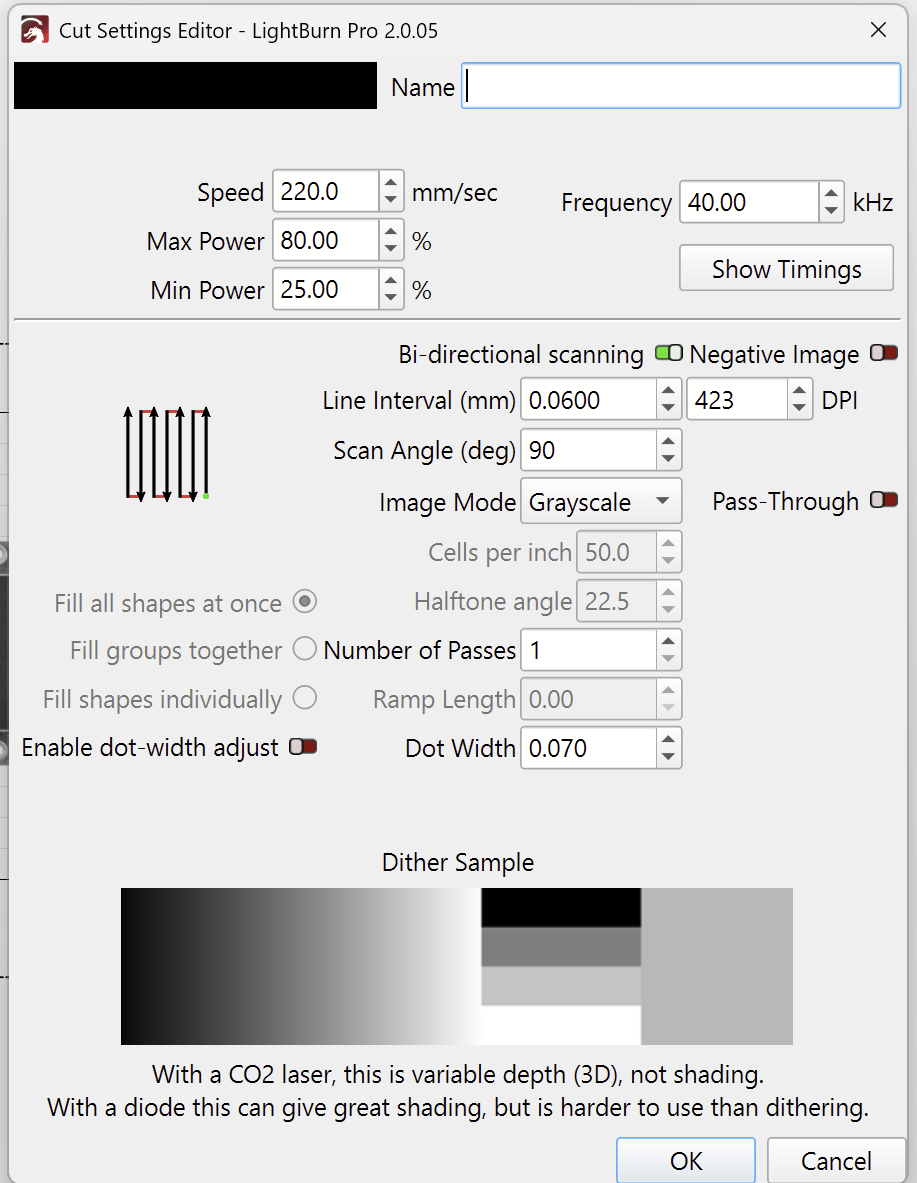The width and height of the screenshot is (917, 1183).
Task: Increase DPI value with the up arrow
Action: pyautogui.click(x=799, y=391)
